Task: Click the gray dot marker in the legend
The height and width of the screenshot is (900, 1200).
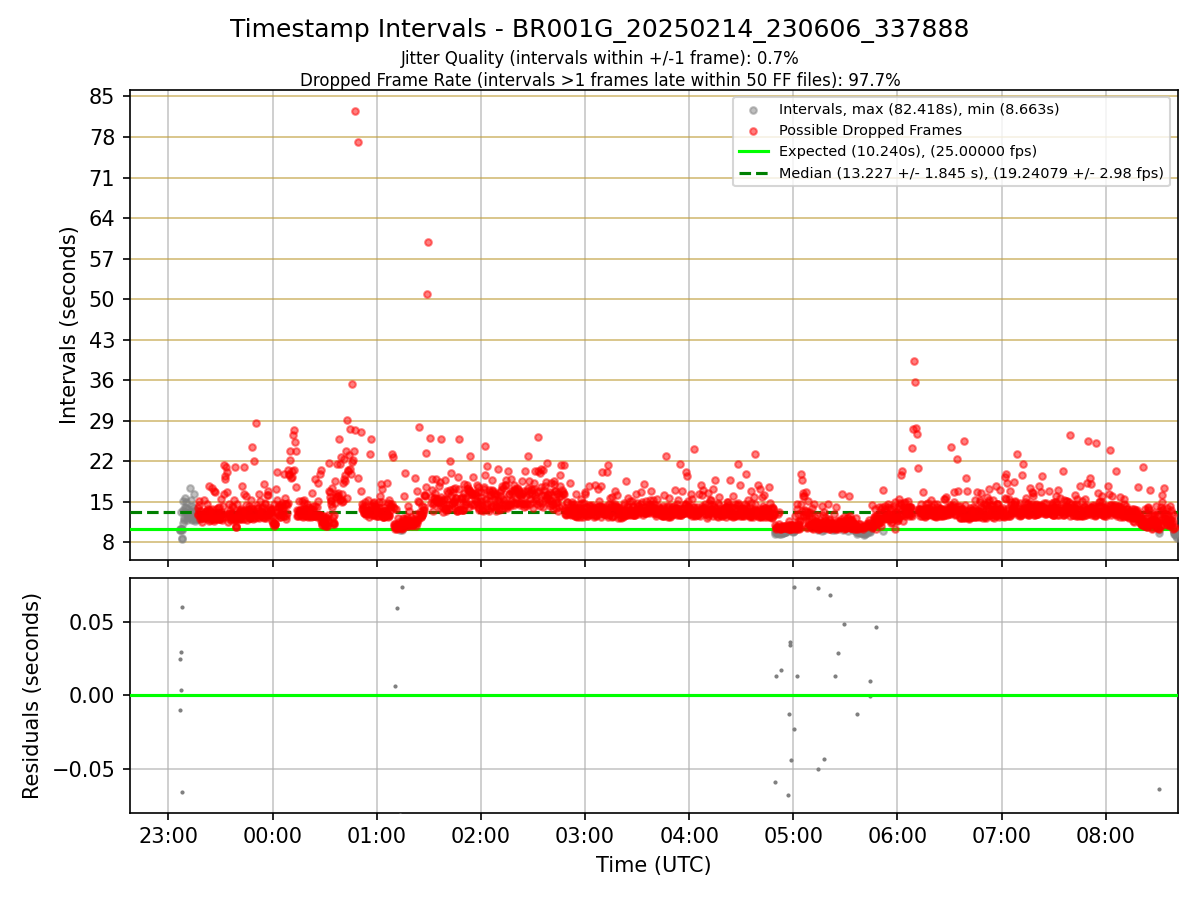Action: click(755, 110)
